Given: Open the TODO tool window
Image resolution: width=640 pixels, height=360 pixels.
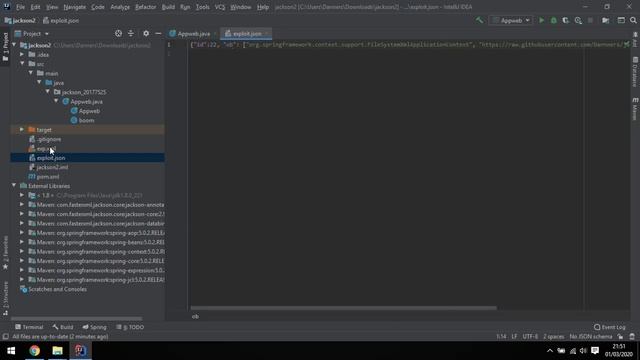Looking at the screenshot, I should [130, 327].
